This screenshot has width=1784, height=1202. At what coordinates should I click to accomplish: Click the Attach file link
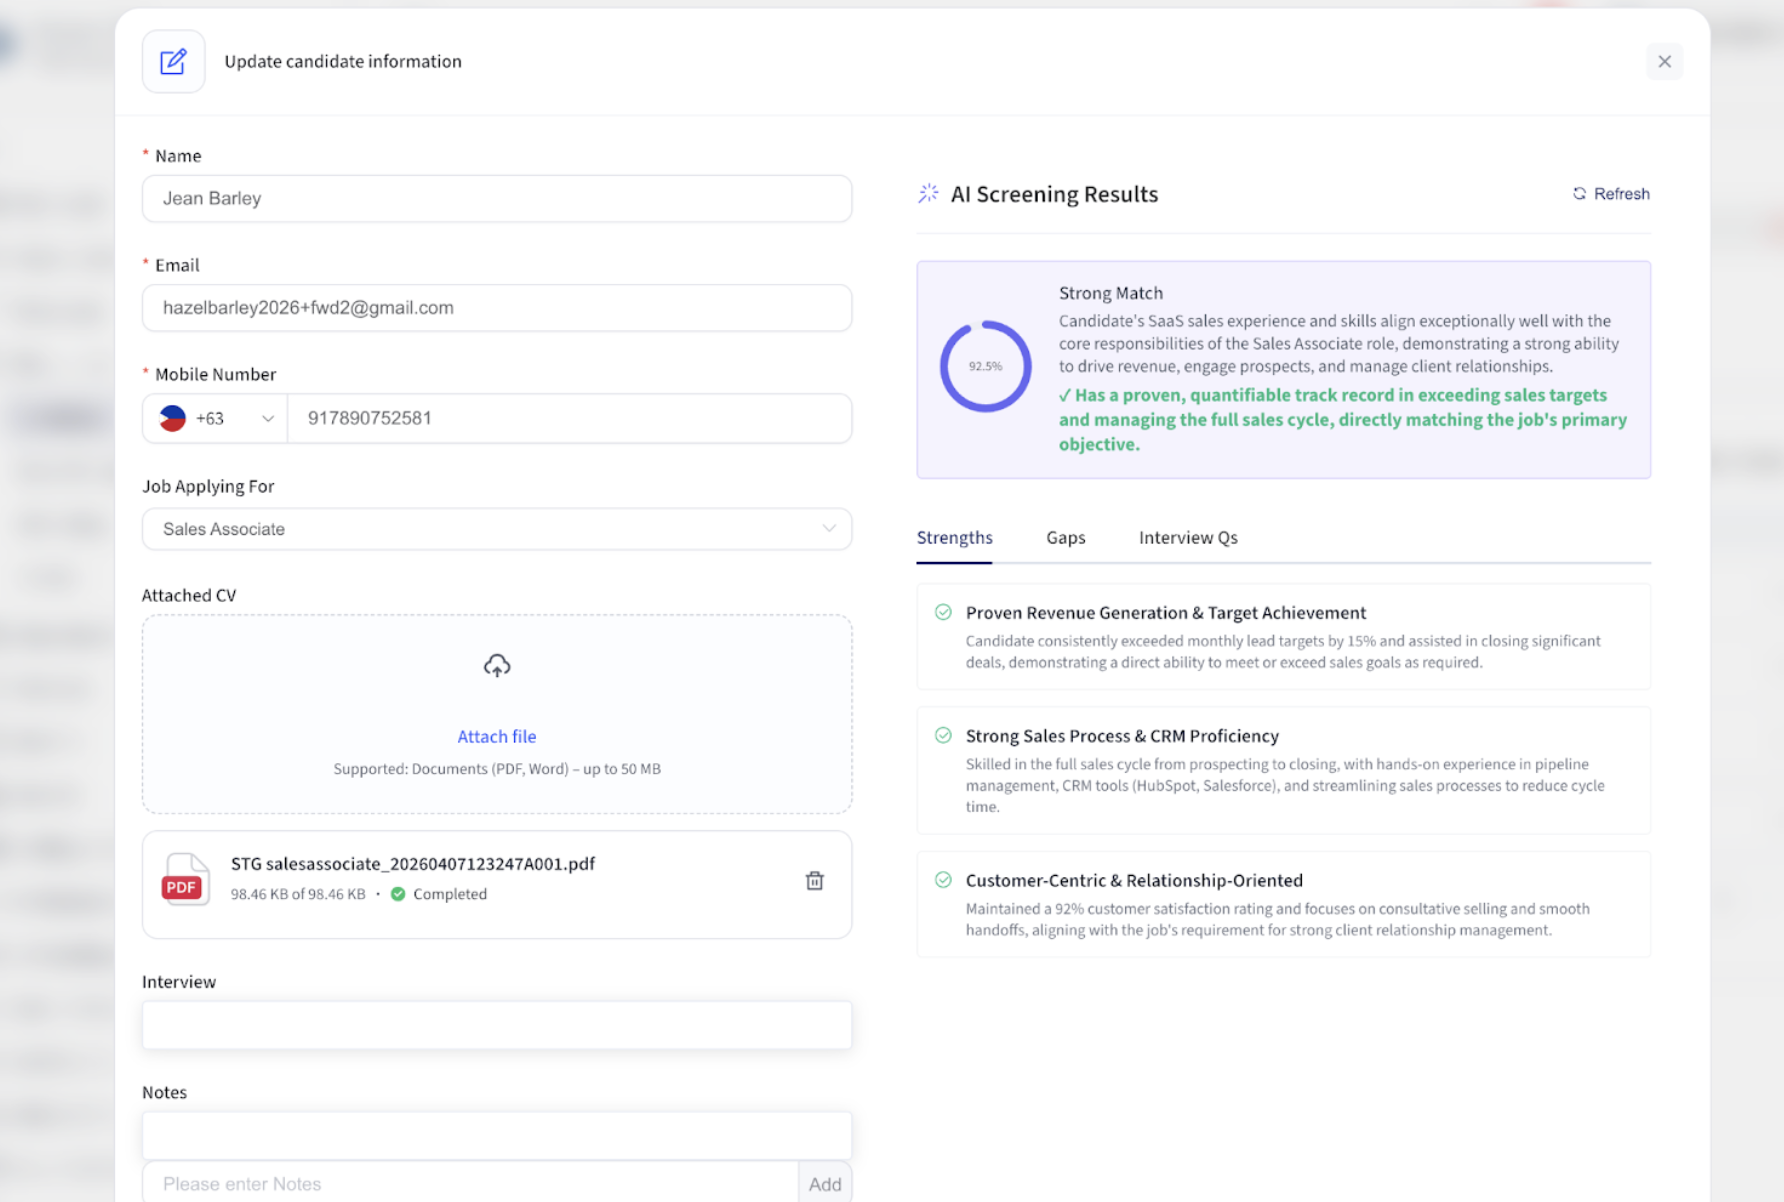click(x=497, y=736)
